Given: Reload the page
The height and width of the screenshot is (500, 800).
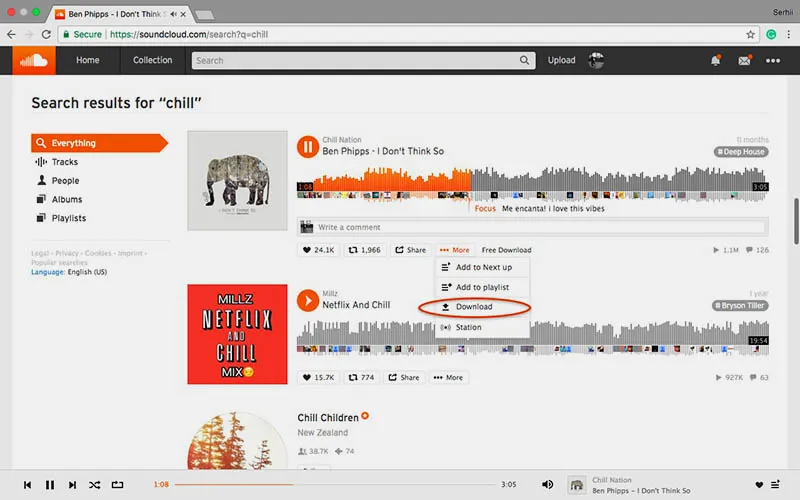Looking at the screenshot, I should pos(46,34).
